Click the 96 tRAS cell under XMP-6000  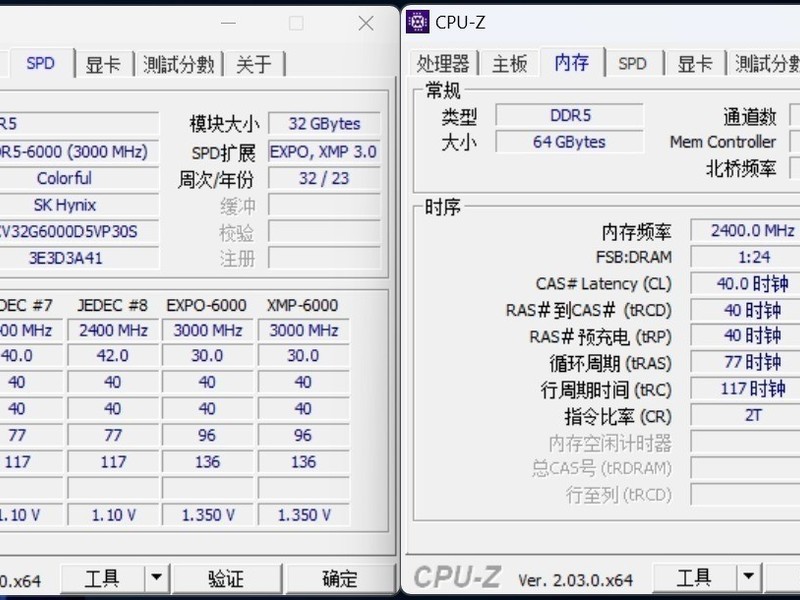click(x=304, y=435)
